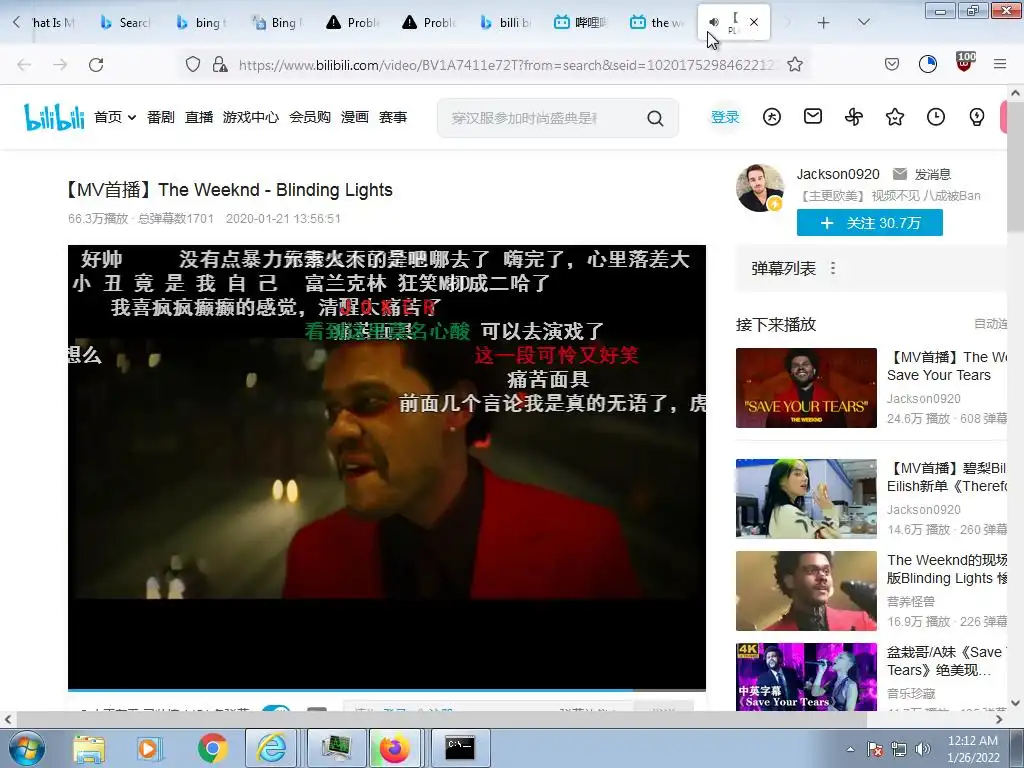Open the Pocket save icon in toolbar
The image size is (1024, 768).
tap(892, 64)
